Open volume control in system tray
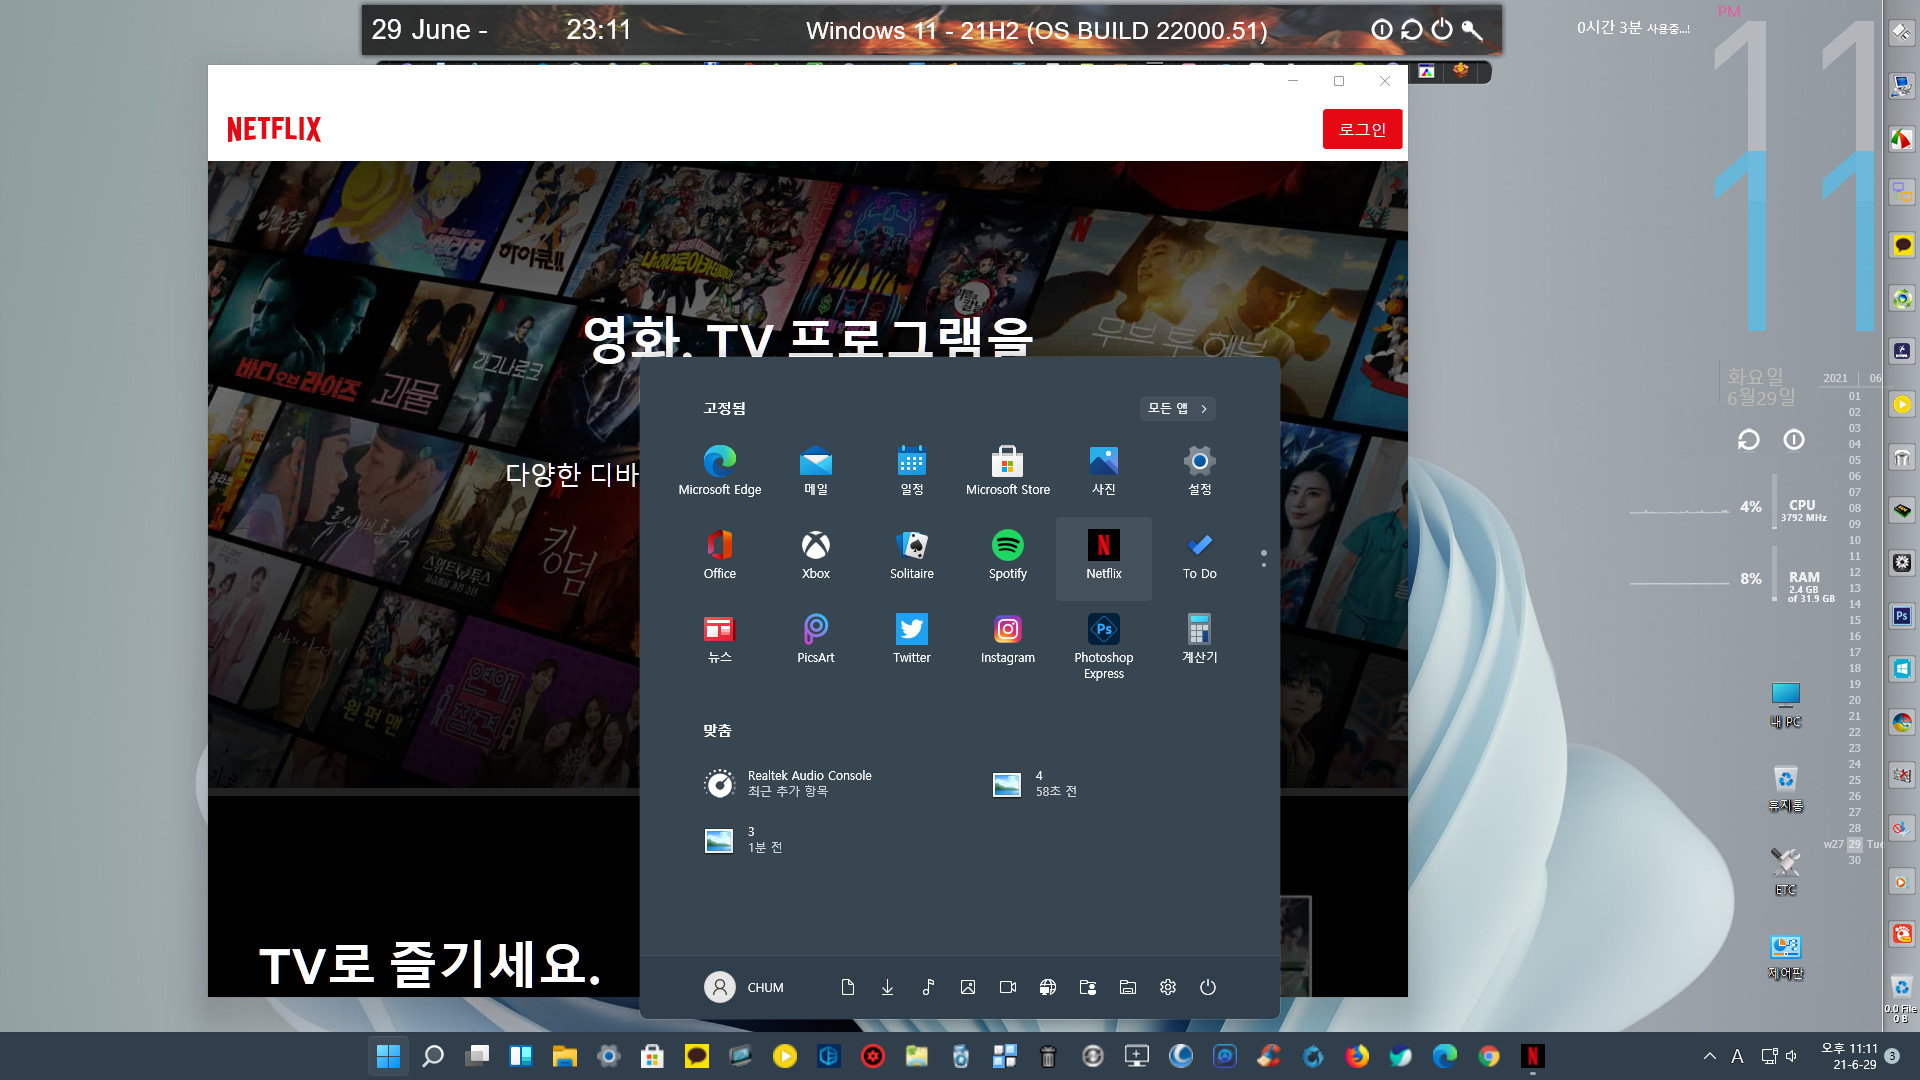Image resolution: width=1920 pixels, height=1080 pixels. pyautogui.click(x=1791, y=1056)
